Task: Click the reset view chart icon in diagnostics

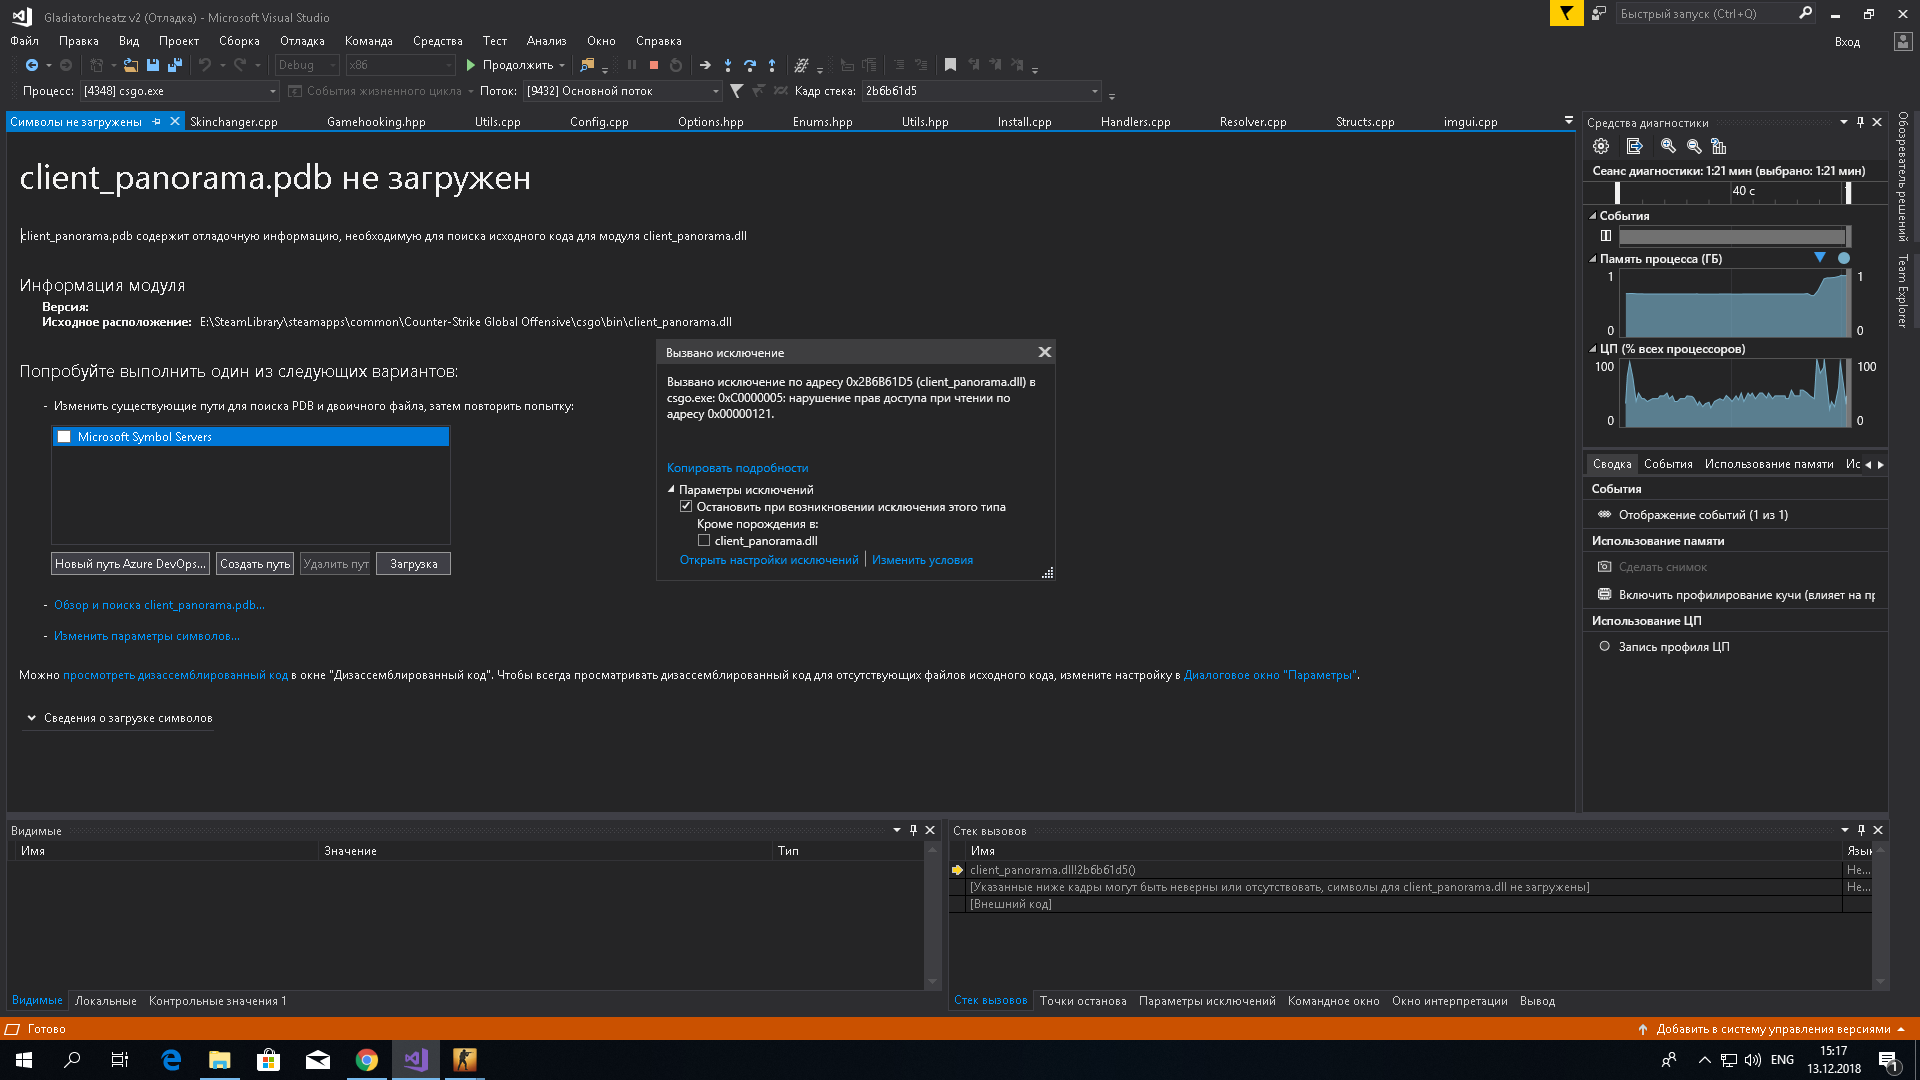Action: [1718, 146]
